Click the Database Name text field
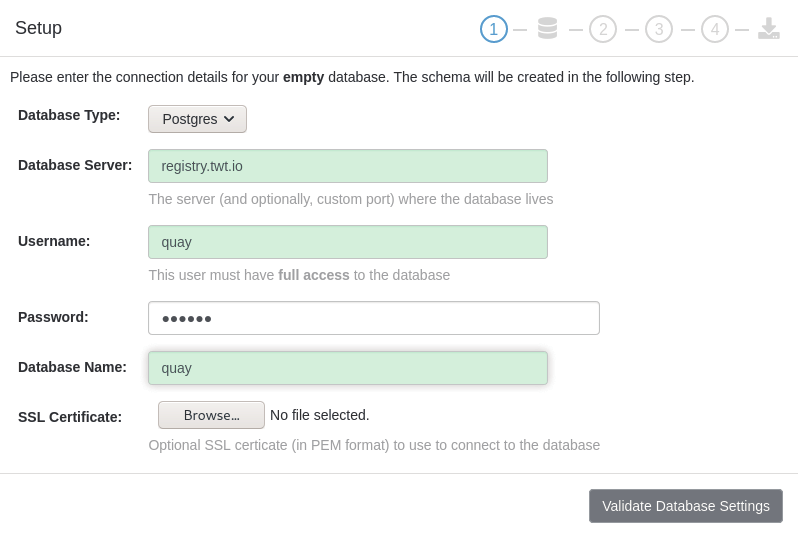 click(x=347, y=368)
